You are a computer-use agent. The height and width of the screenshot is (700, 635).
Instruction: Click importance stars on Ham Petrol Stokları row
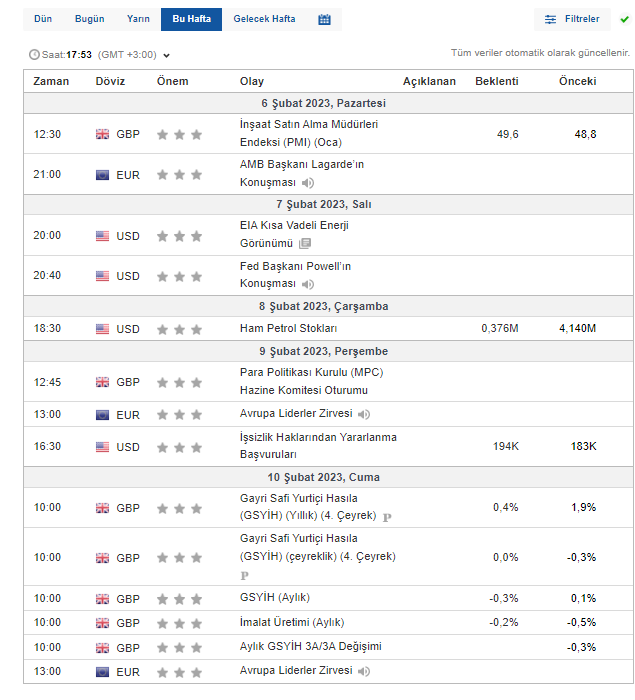tap(180, 329)
